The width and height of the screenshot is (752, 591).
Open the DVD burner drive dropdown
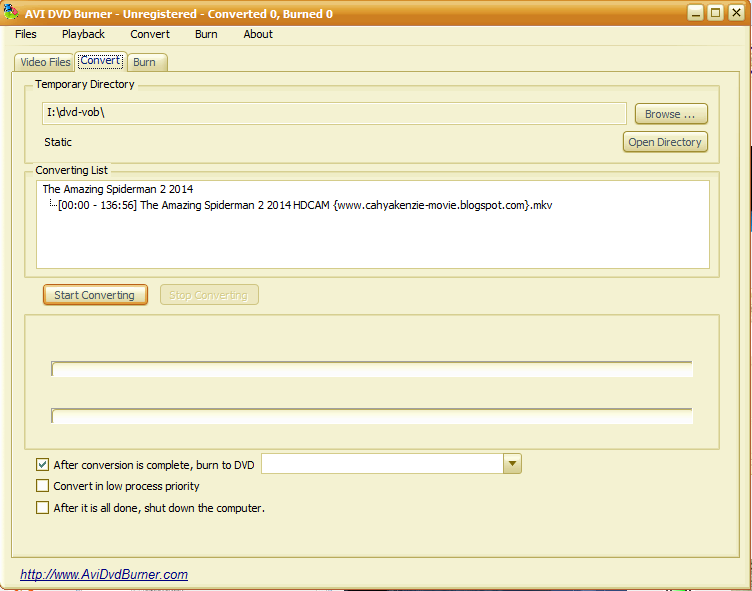[512, 464]
